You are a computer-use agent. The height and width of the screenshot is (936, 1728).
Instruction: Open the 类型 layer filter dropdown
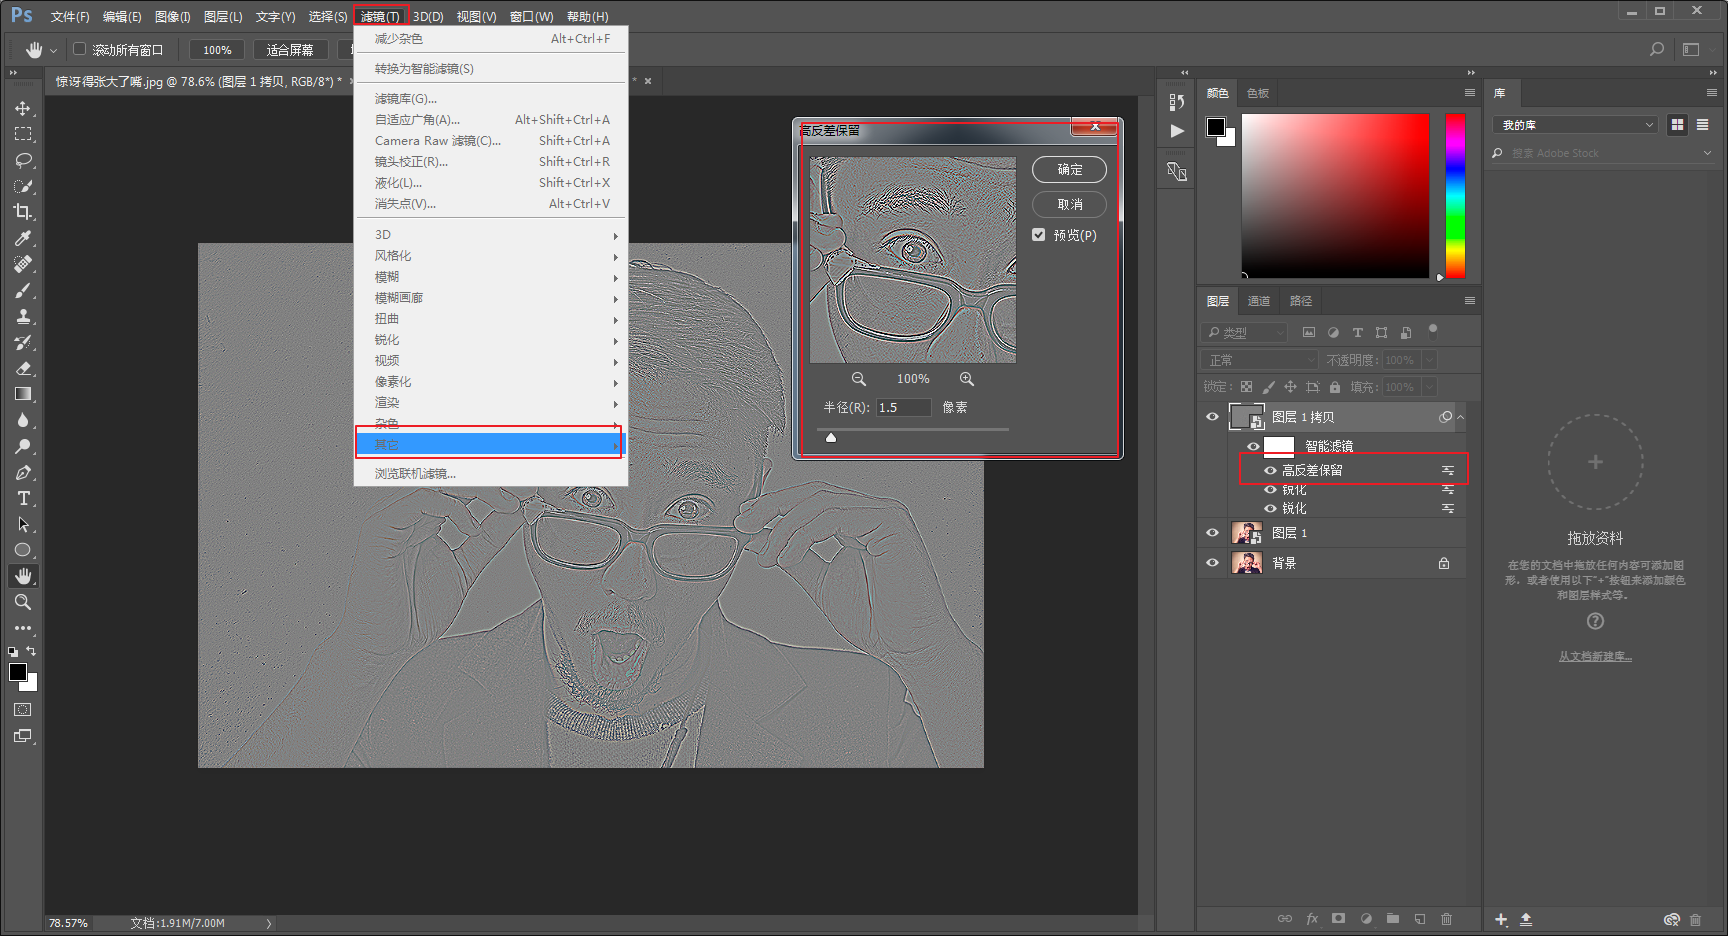1244,332
